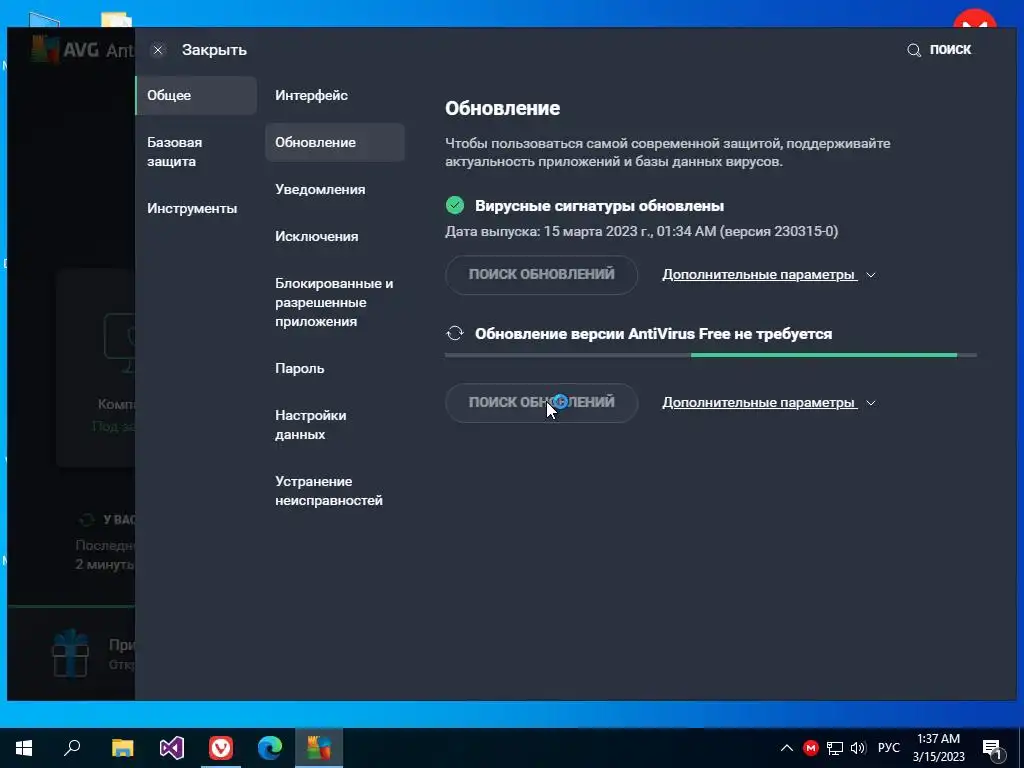
Task: Click release date text with version 230315-0
Action: tap(641, 231)
